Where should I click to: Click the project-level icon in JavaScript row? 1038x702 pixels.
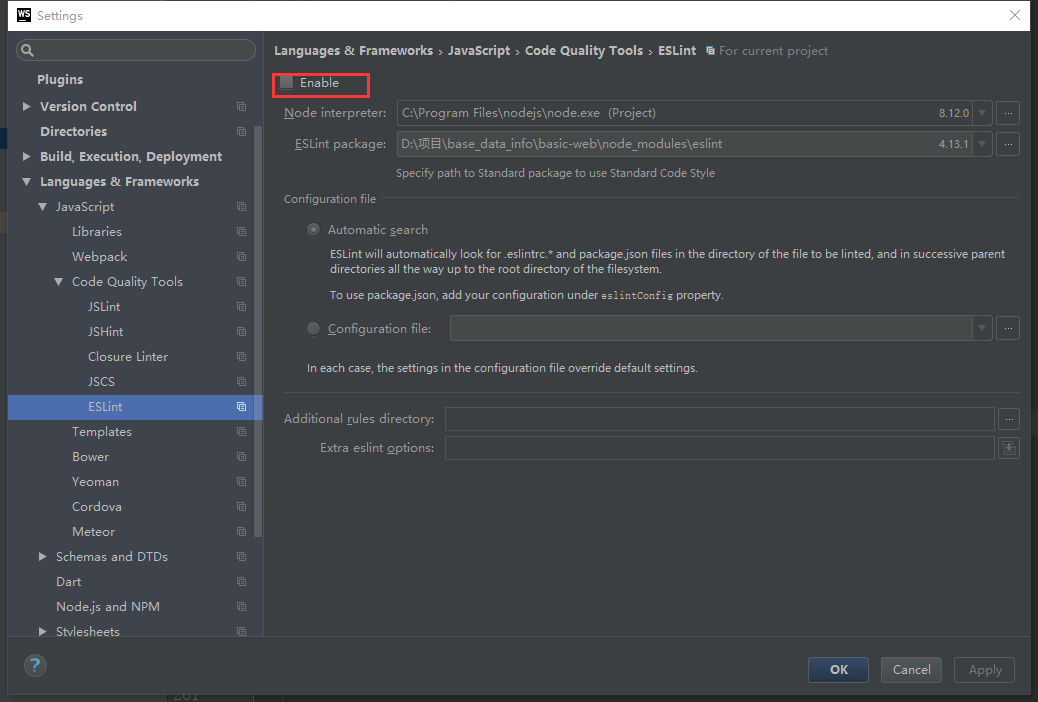242,207
